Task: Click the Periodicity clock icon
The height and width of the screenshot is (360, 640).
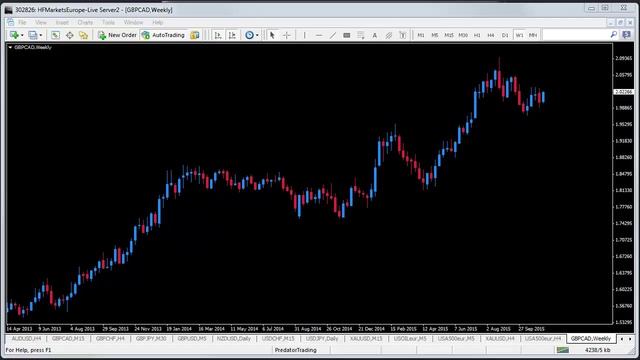Action: 249,35
